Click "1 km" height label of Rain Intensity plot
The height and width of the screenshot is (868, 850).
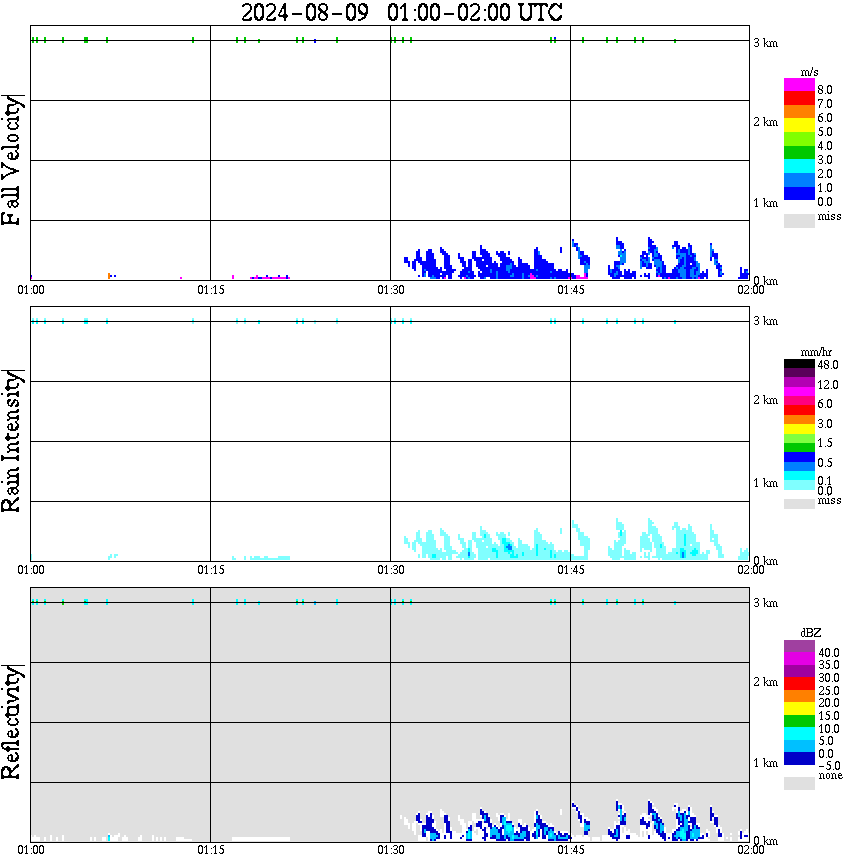[x=765, y=483]
